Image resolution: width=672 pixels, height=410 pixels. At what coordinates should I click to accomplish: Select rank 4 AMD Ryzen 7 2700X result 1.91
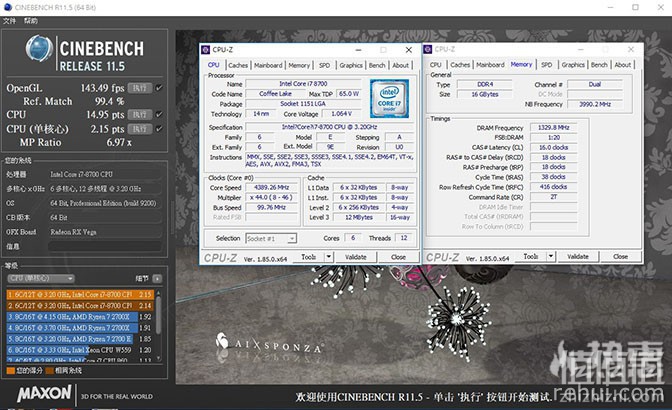pyautogui.click(x=80, y=328)
